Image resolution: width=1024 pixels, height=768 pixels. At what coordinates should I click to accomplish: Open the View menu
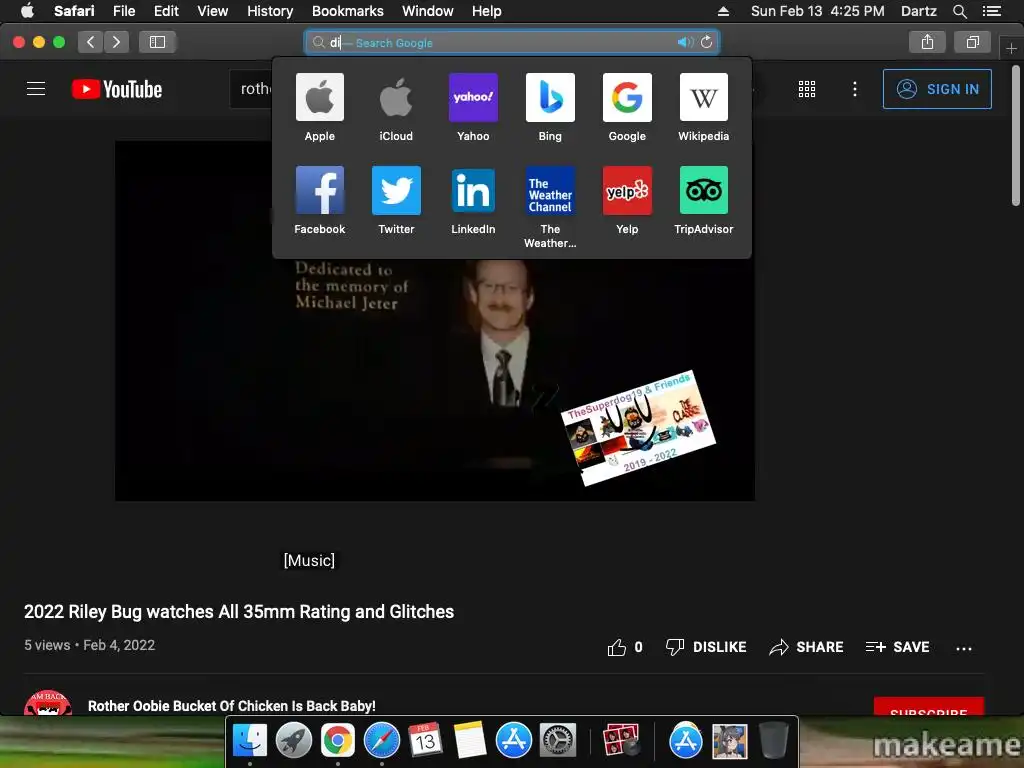pyautogui.click(x=213, y=11)
